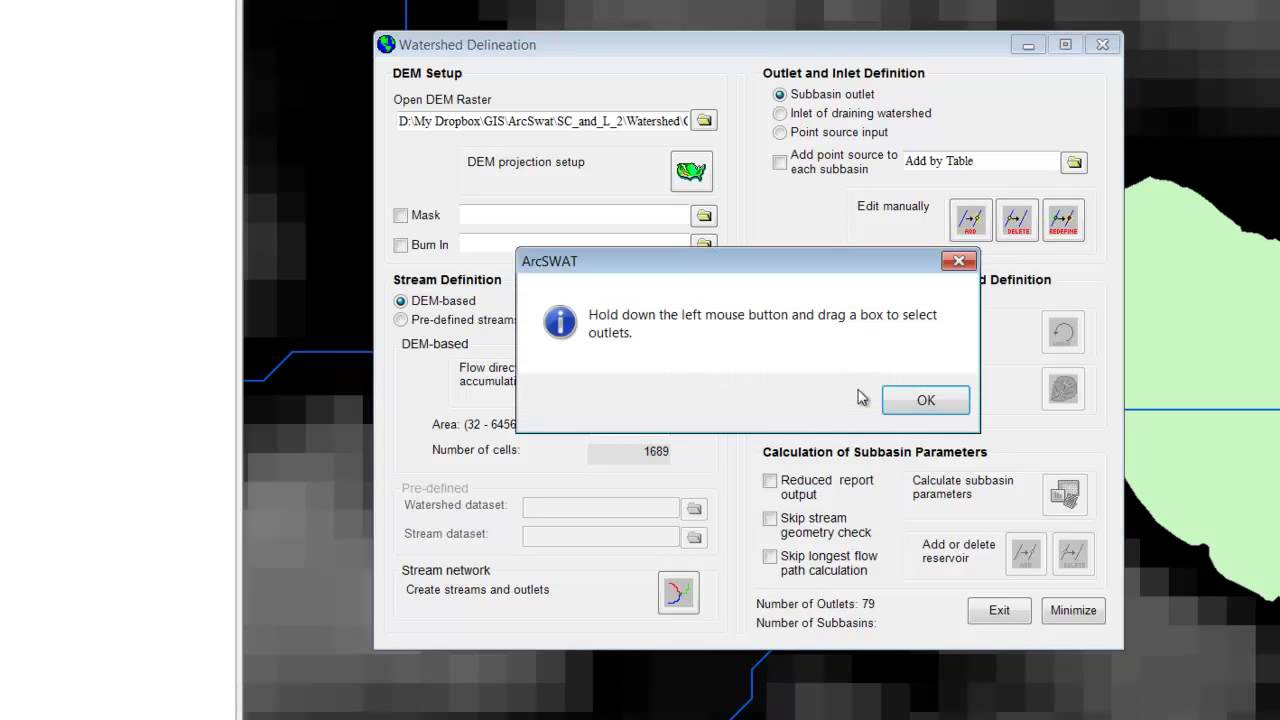Click the 'DEM projection setup' label
Screen dimensions: 1280x720
pos(526,162)
